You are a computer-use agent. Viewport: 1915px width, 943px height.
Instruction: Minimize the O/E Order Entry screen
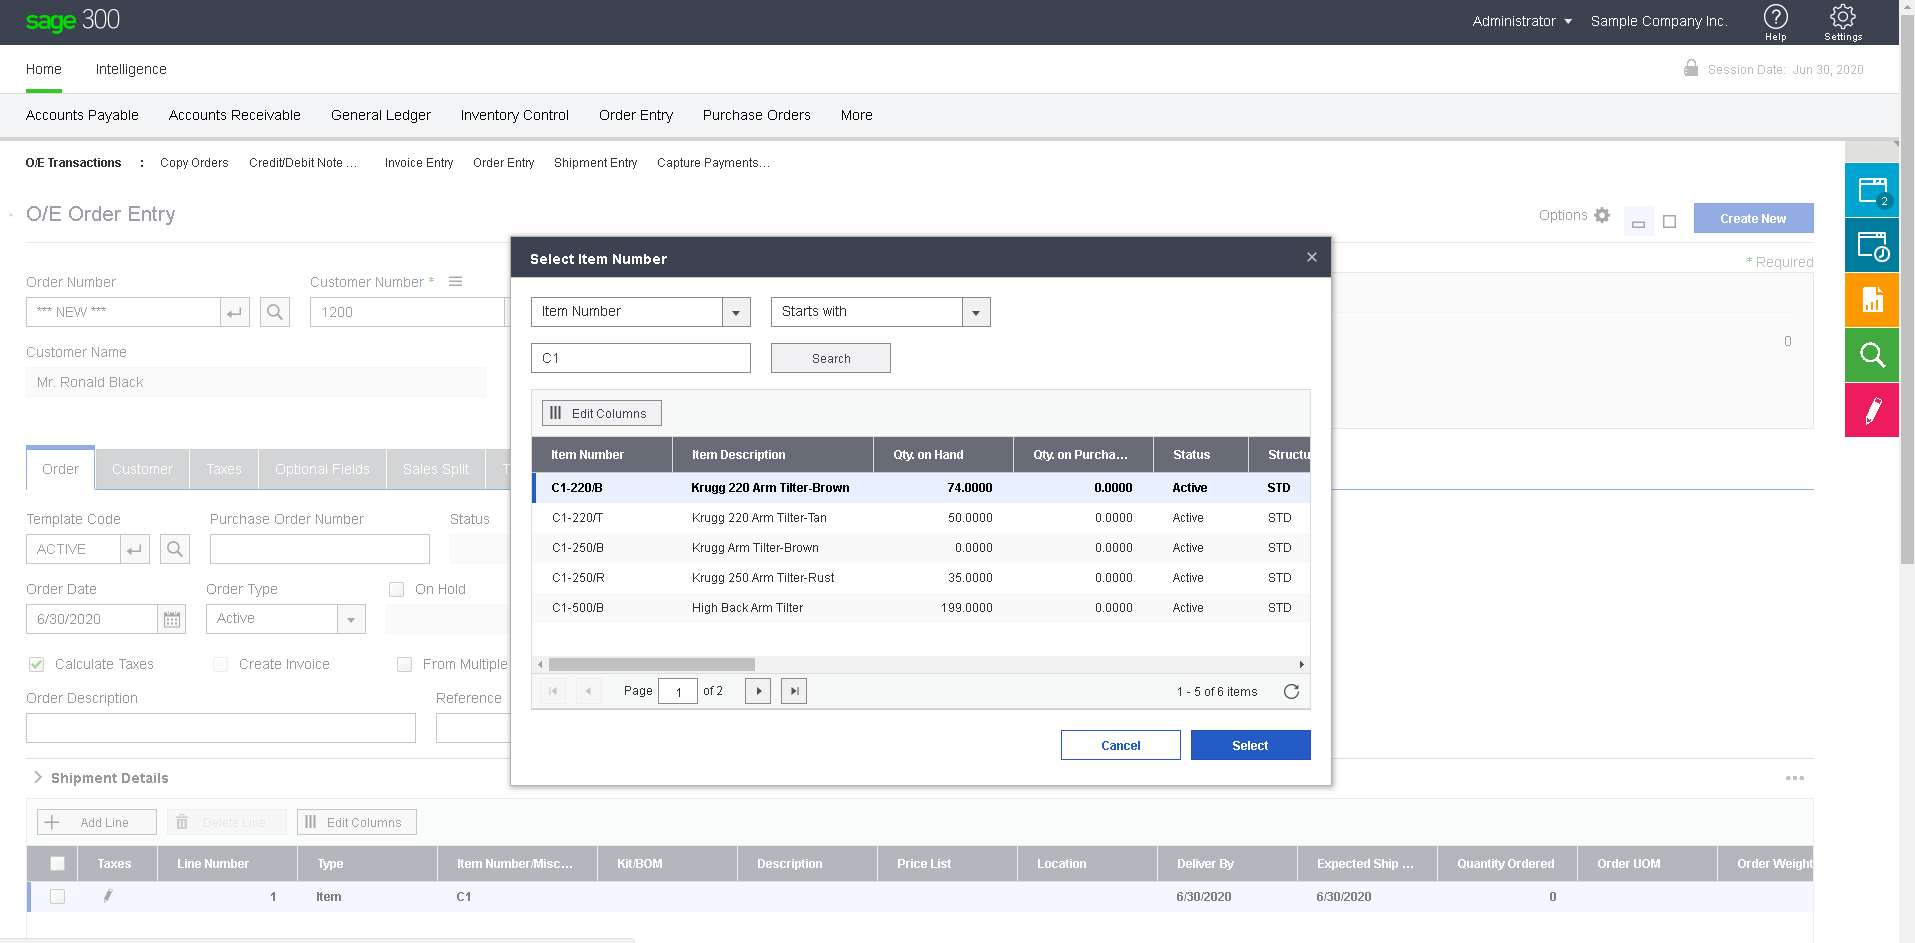(1638, 222)
